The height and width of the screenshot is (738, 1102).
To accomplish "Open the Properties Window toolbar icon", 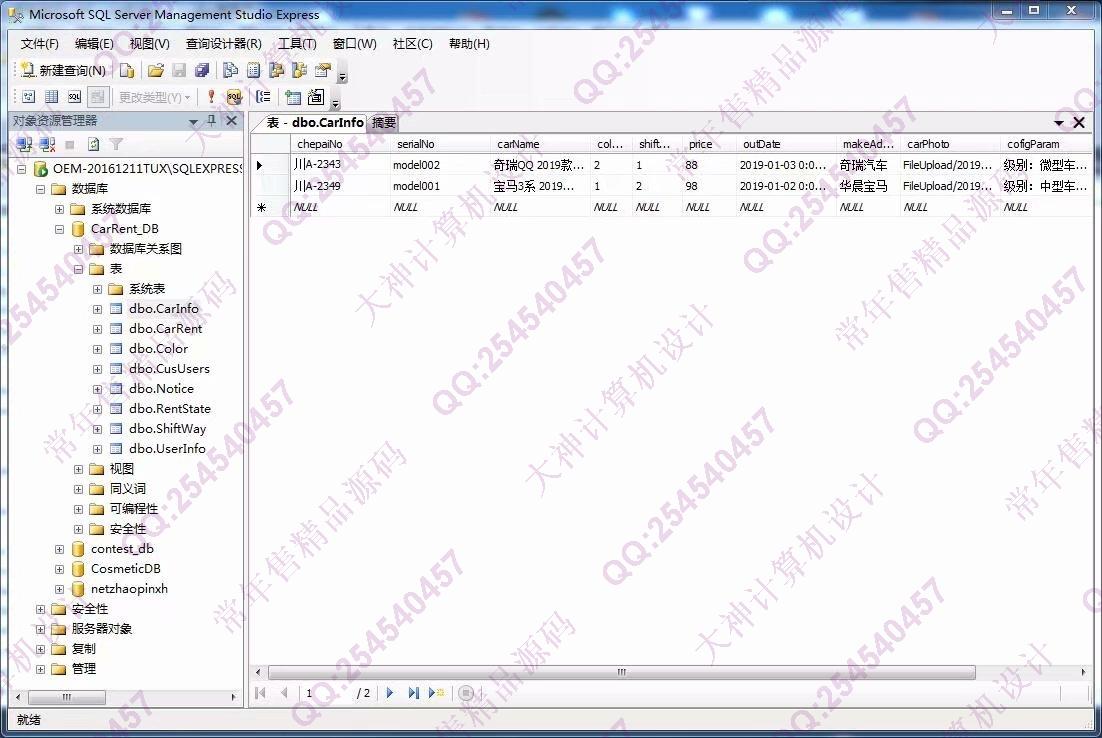I will pos(323,70).
